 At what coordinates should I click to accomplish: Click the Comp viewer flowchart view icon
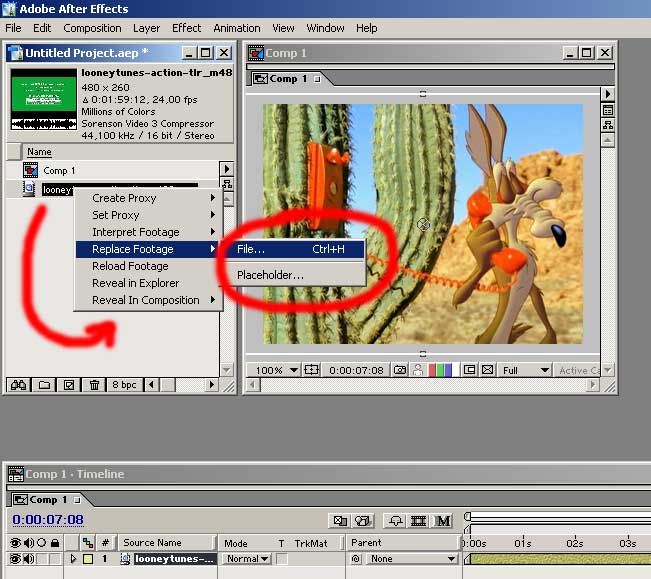608,125
